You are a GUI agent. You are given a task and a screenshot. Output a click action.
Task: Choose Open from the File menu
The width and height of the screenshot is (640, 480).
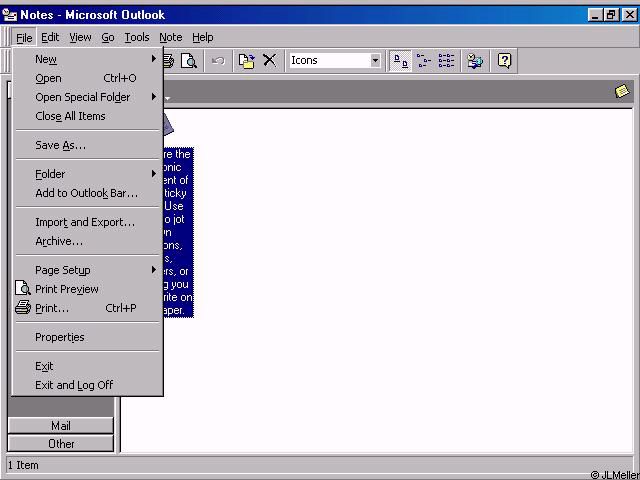[x=87, y=78]
